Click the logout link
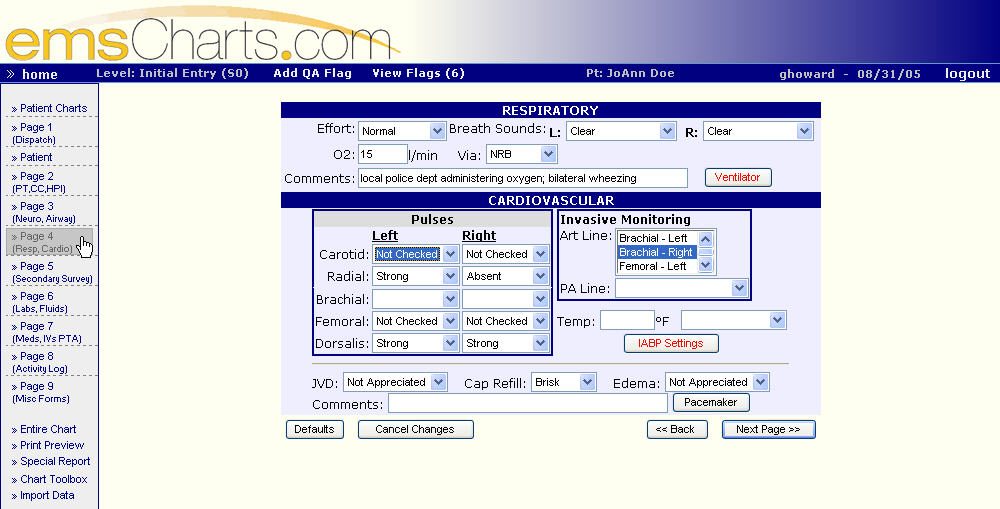Image resolution: width=1000 pixels, height=509 pixels. 967,73
